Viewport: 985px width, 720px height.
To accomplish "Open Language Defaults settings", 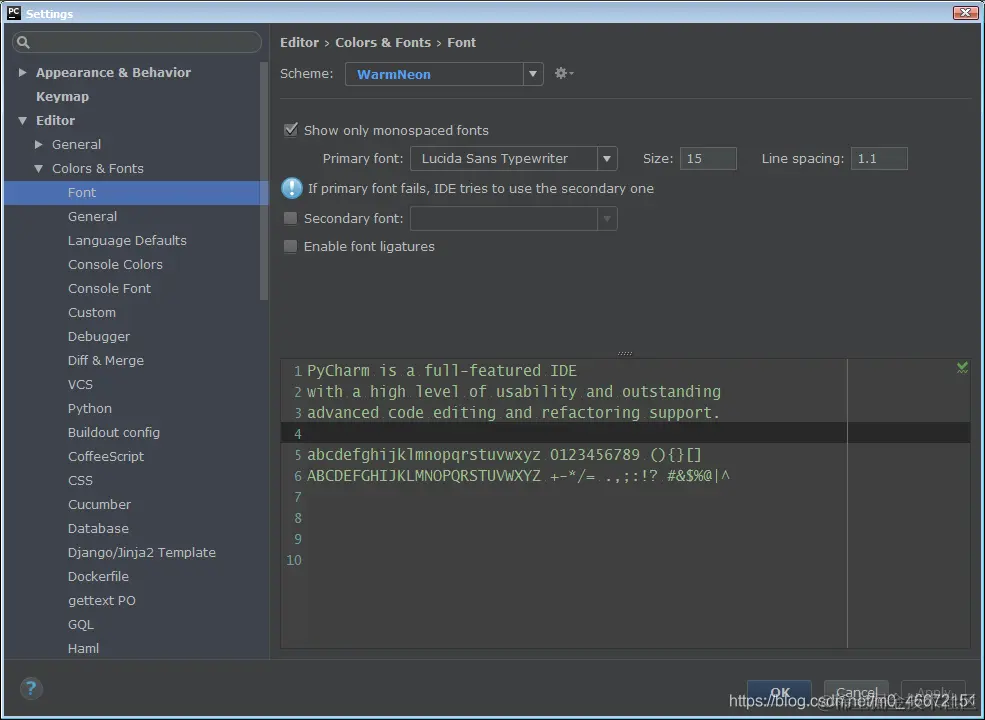I will 127,240.
